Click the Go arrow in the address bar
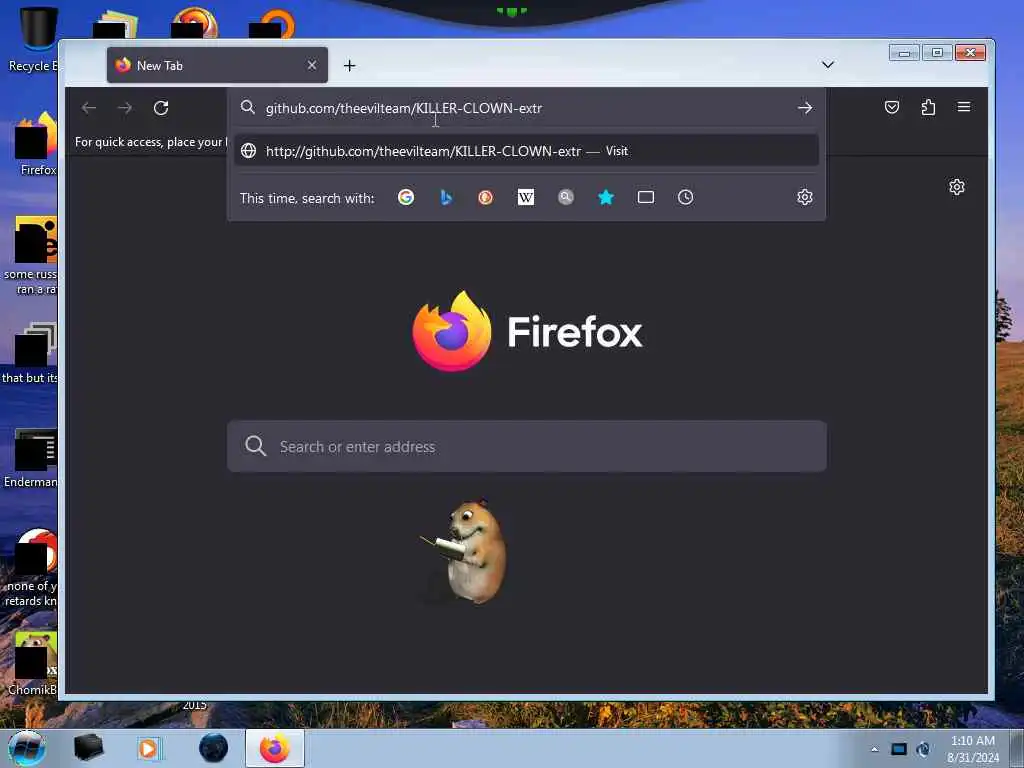This screenshot has height=768, width=1024. click(x=805, y=108)
